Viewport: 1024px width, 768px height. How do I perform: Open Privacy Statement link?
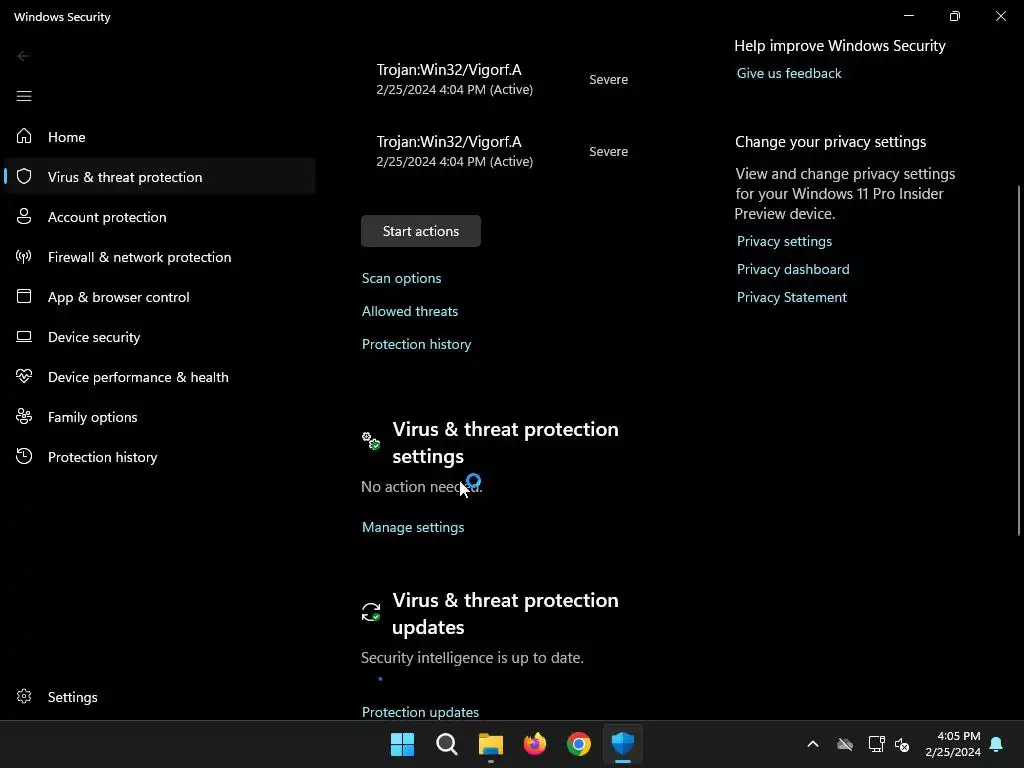(x=792, y=297)
